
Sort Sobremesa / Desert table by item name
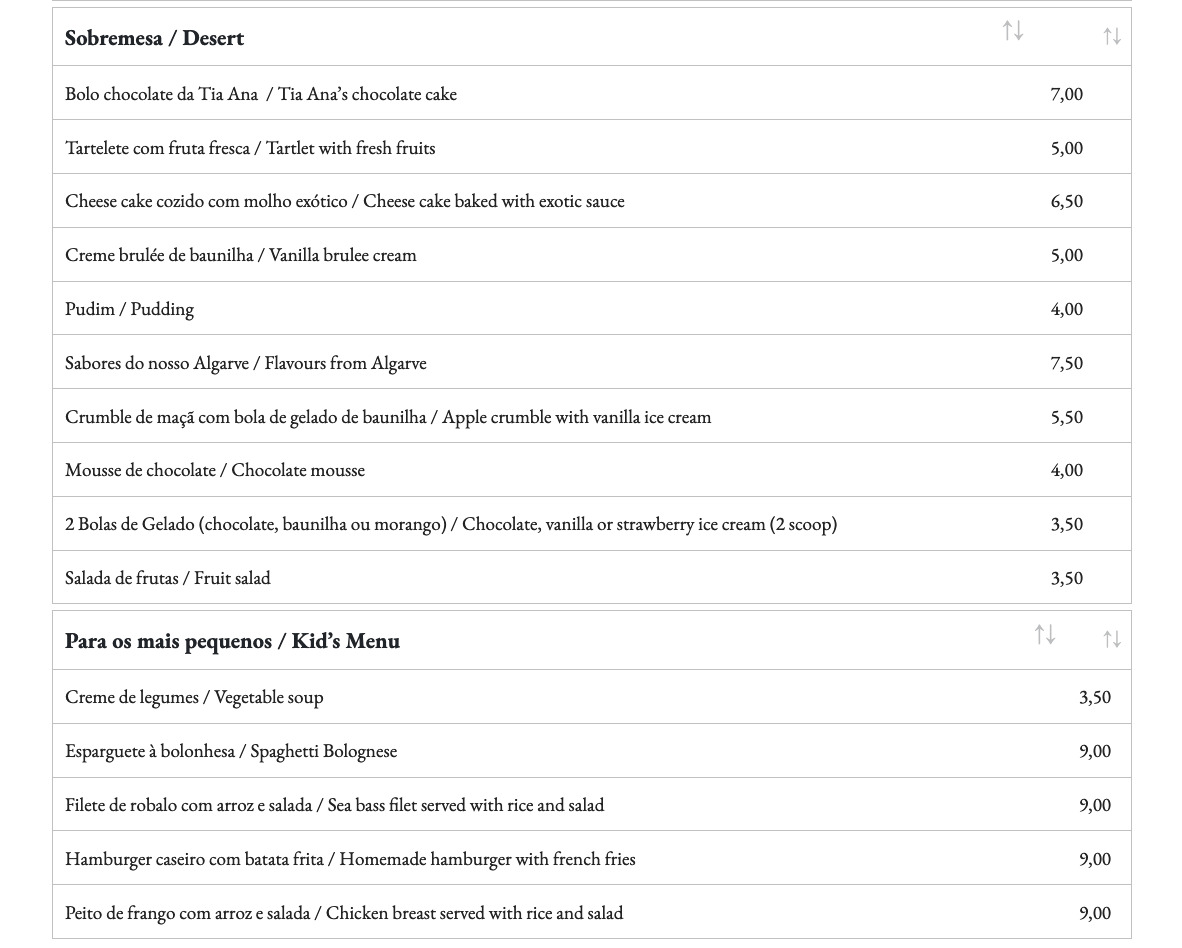click(x=1013, y=31)
